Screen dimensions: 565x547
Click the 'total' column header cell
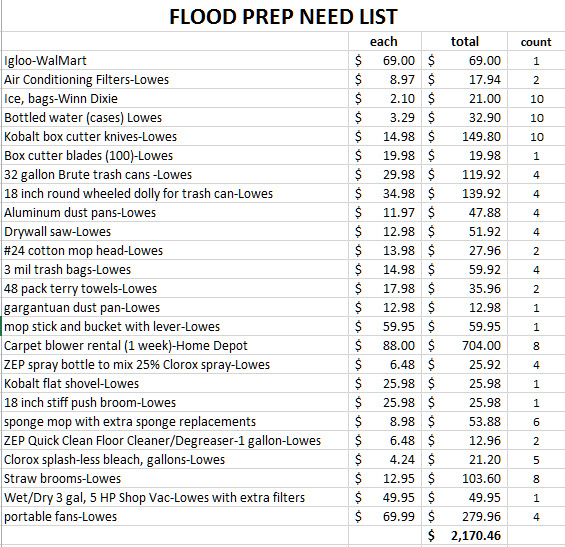[x=464, y=41]
